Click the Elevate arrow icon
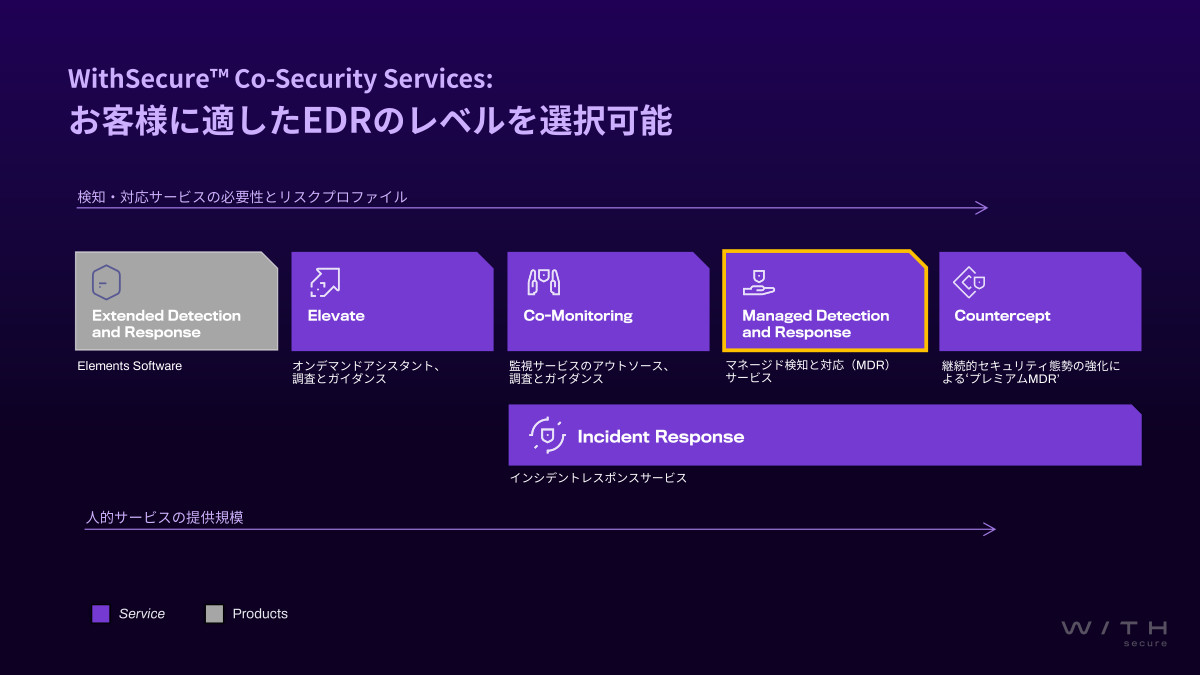This screenshot has height=675, width=1200. pyautogui.click(x=324, y=282)
